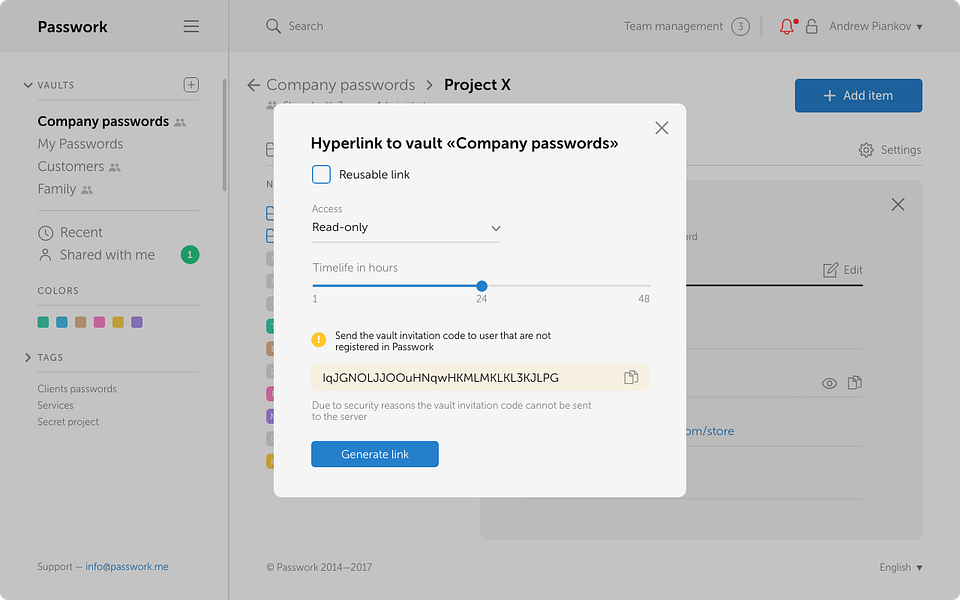Copy the vault invitation code

click(631, 377)
